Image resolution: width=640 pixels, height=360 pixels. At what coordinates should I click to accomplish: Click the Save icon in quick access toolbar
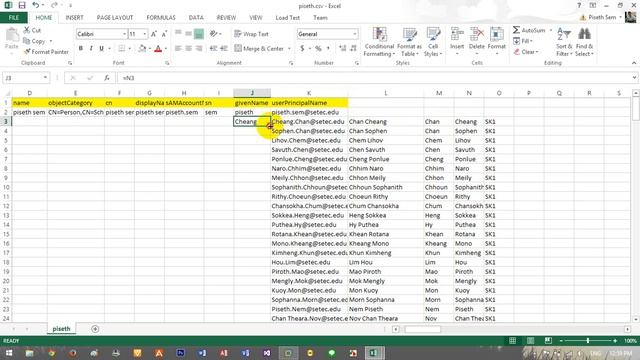pos(22,5)
